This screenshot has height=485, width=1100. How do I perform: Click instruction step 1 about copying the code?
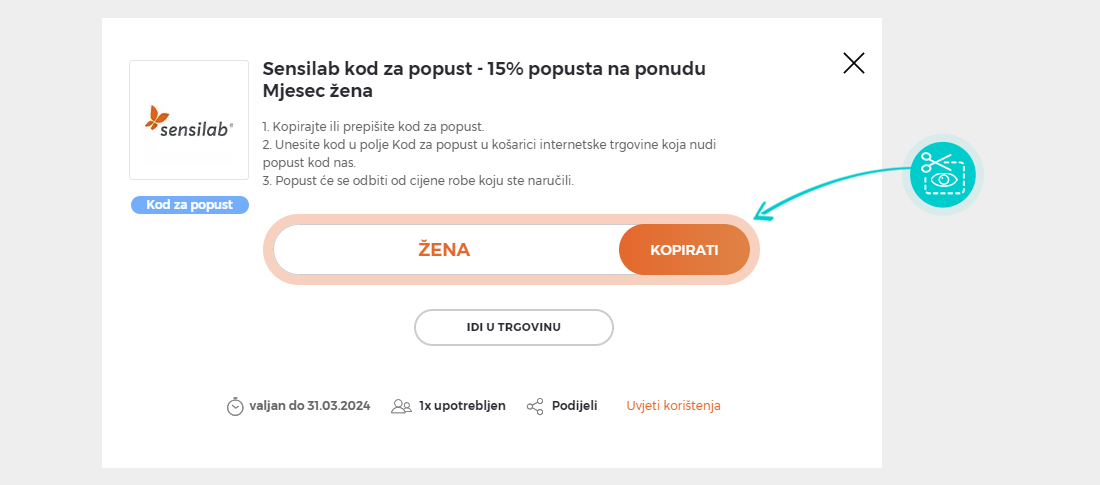373,127
